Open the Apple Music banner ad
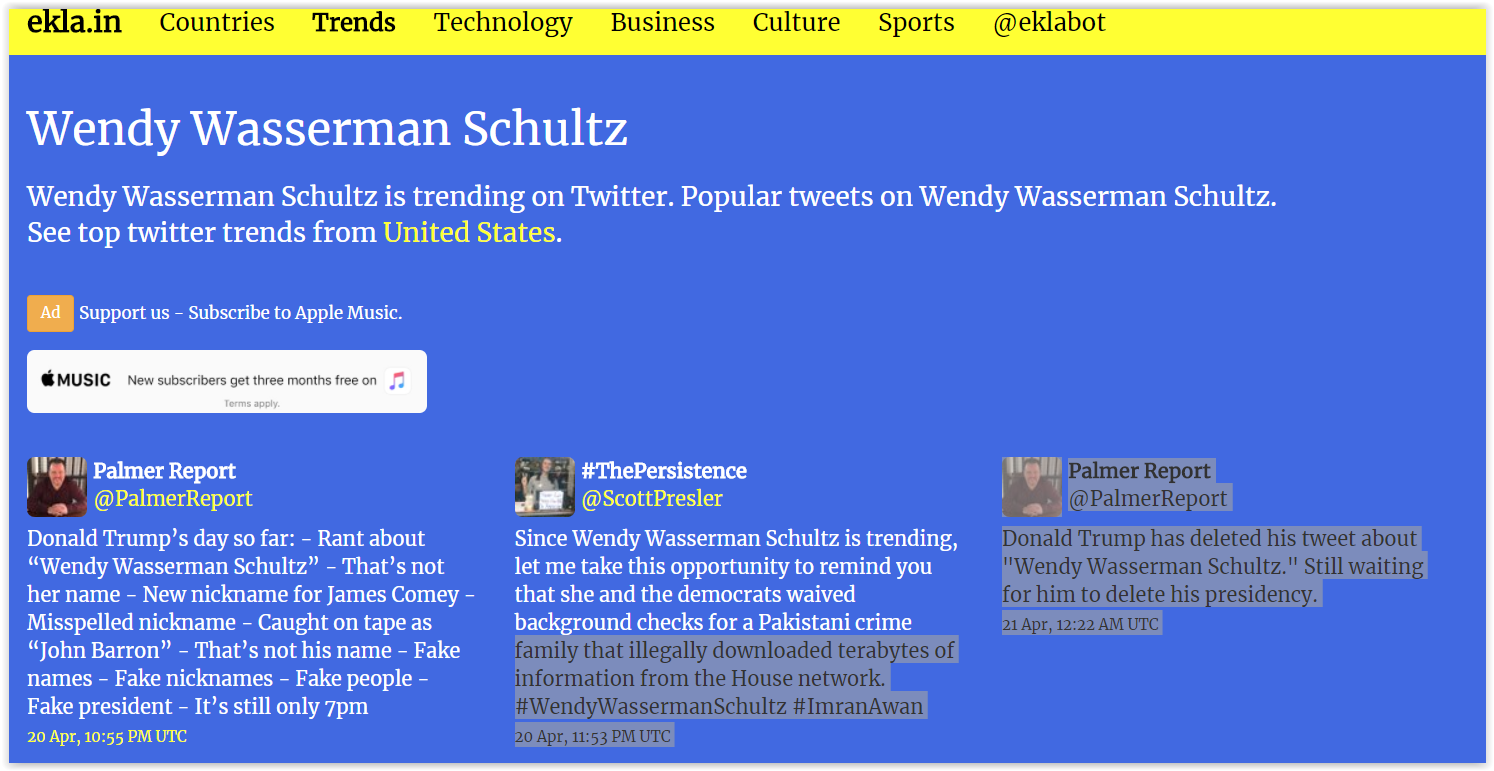1494x771 pixels. pos(226,381)
